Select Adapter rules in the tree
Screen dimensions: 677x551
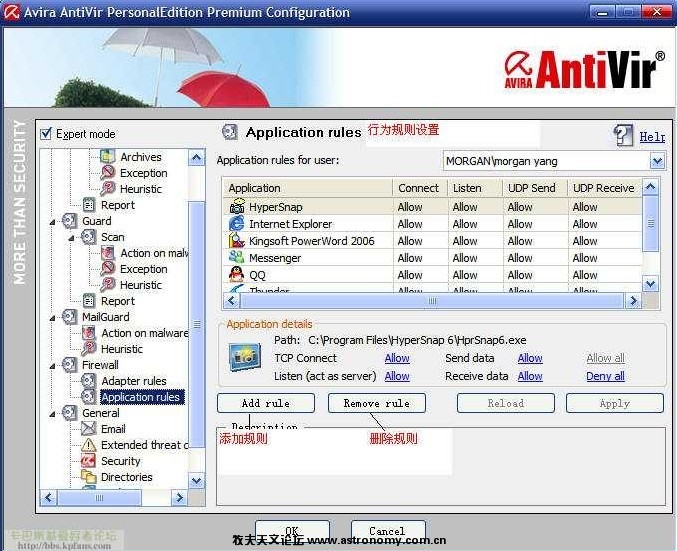[x=134, y=381]
